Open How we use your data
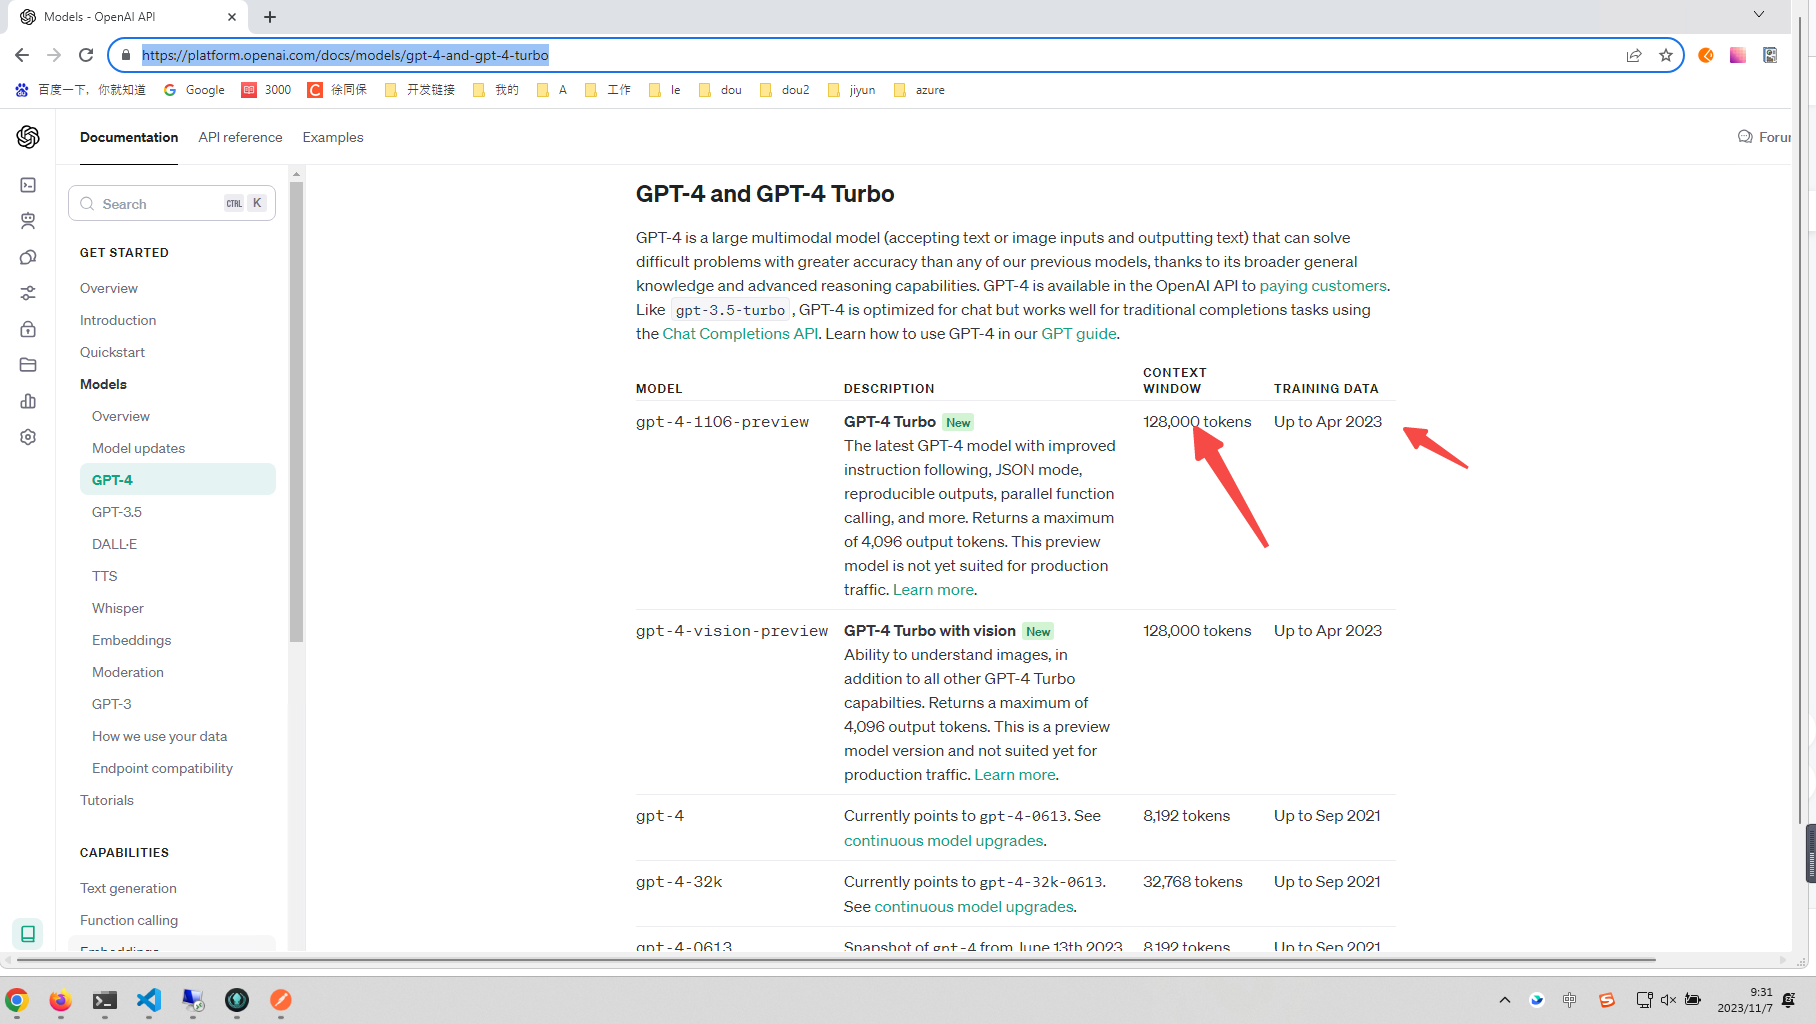Screen dimensions: 1816x1024 point(159,736)
